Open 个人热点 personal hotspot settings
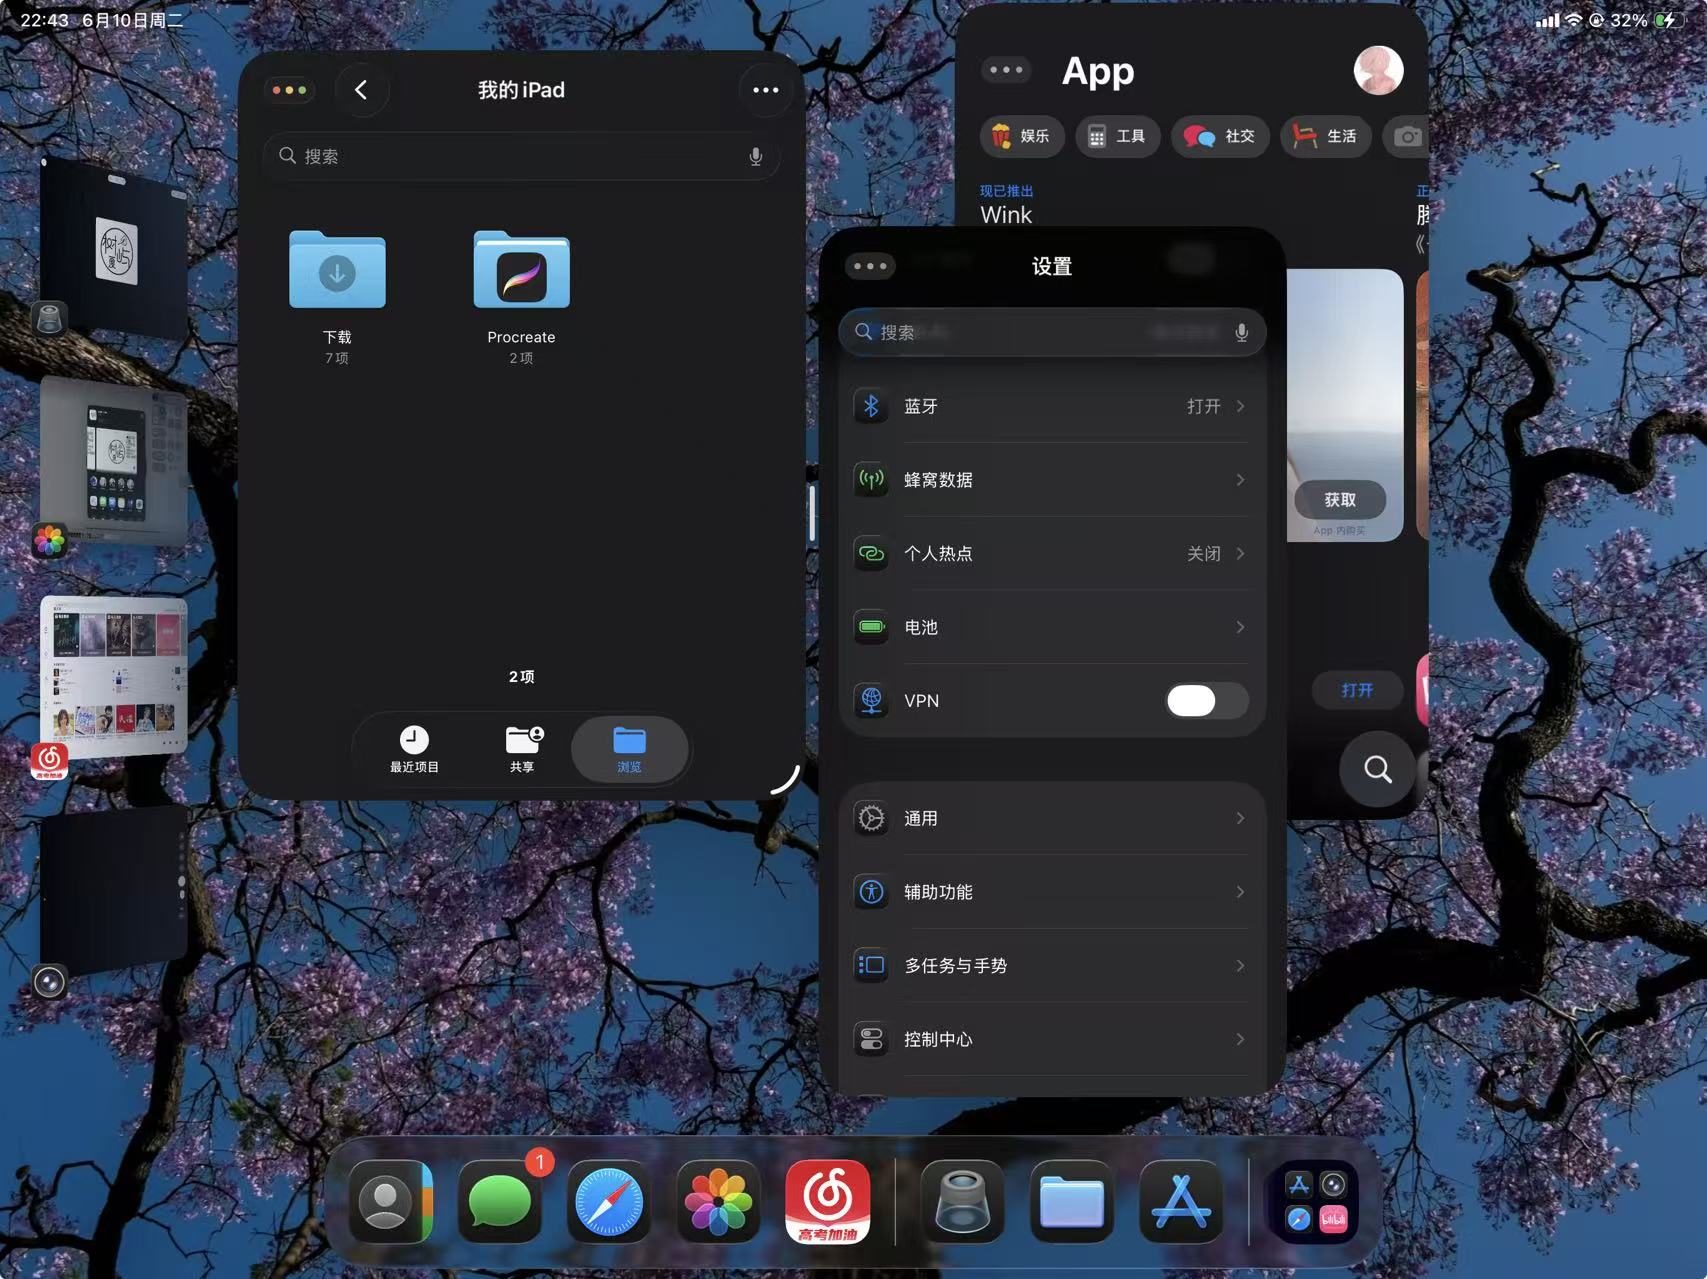 (1052, 553)
